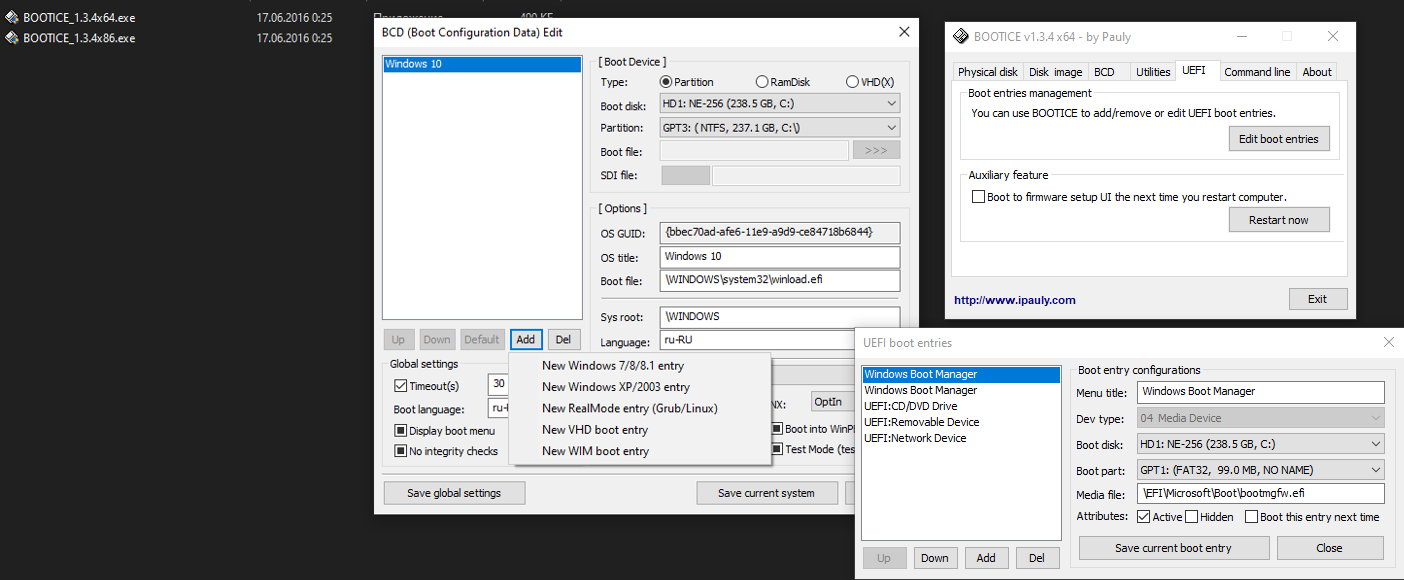Toggle Hidden attribute checkbox

point(1191,517)
